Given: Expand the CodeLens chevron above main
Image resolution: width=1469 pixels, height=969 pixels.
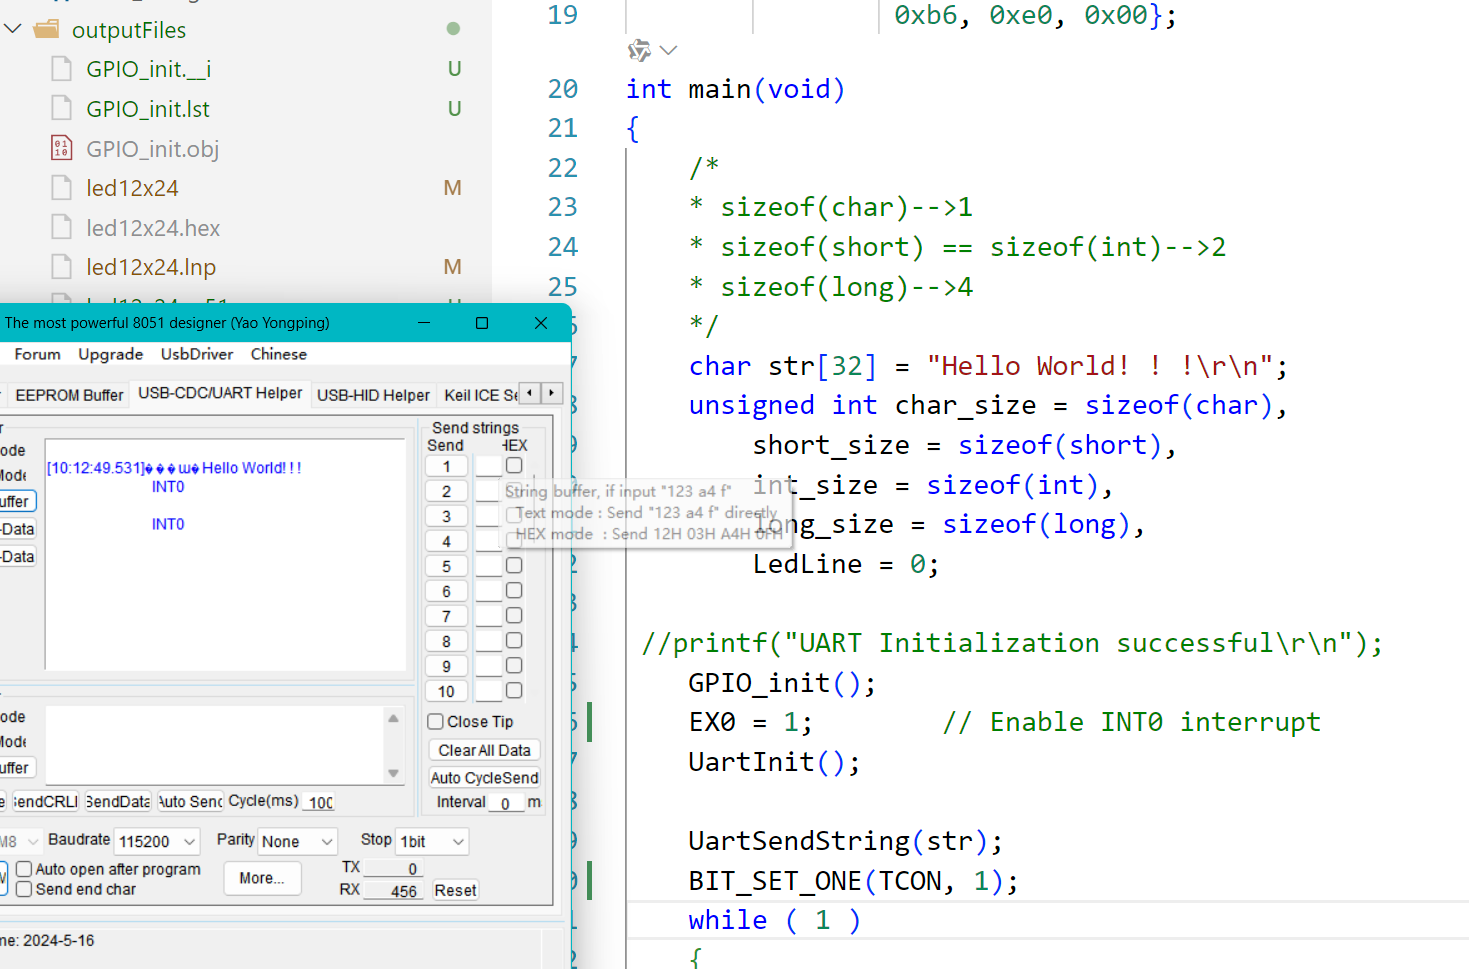Looking at the screenshot, I should click(669, 50).
